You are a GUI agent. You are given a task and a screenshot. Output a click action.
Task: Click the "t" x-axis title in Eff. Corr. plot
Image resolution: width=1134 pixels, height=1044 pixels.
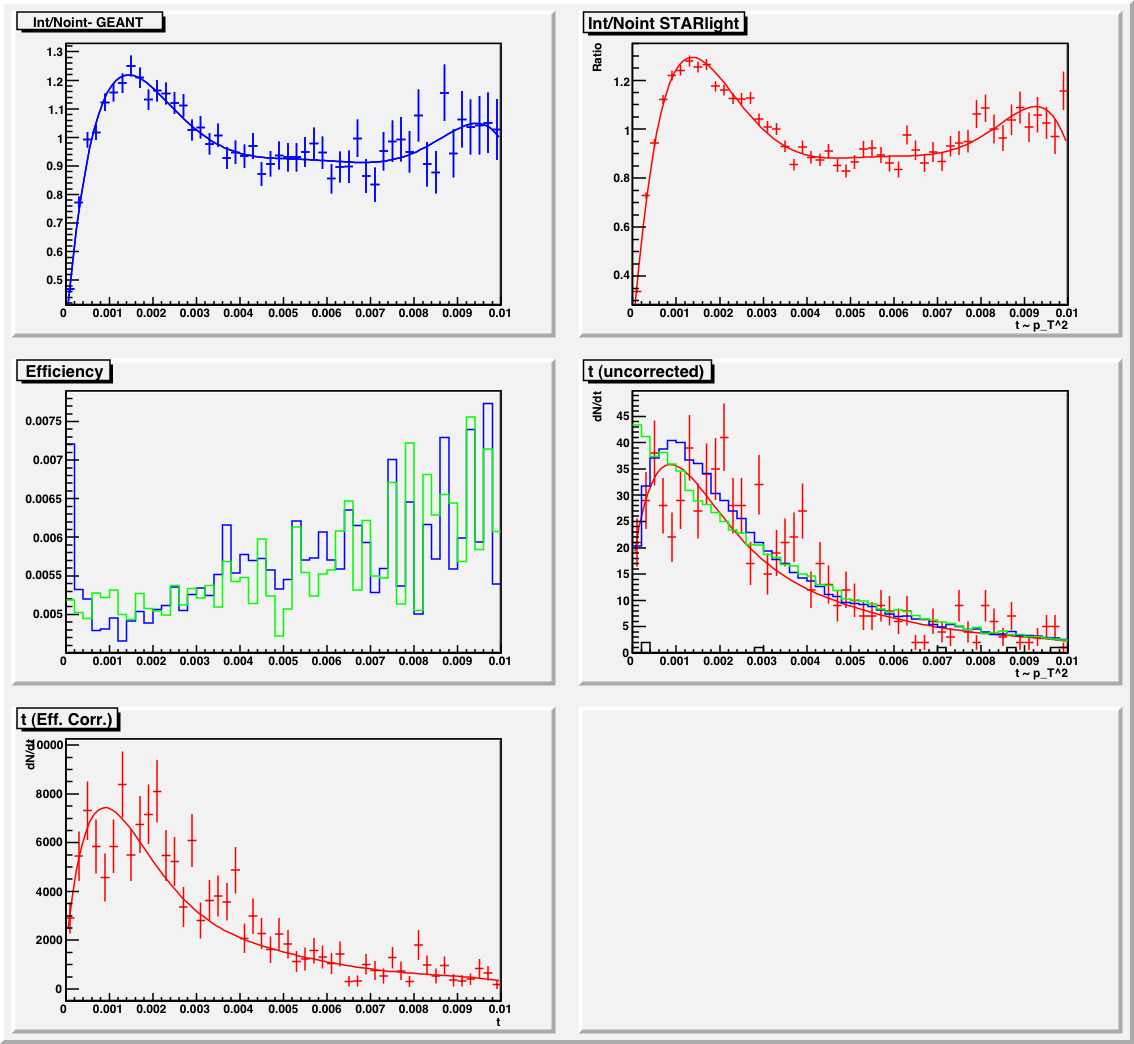(x=497, y=1022)
